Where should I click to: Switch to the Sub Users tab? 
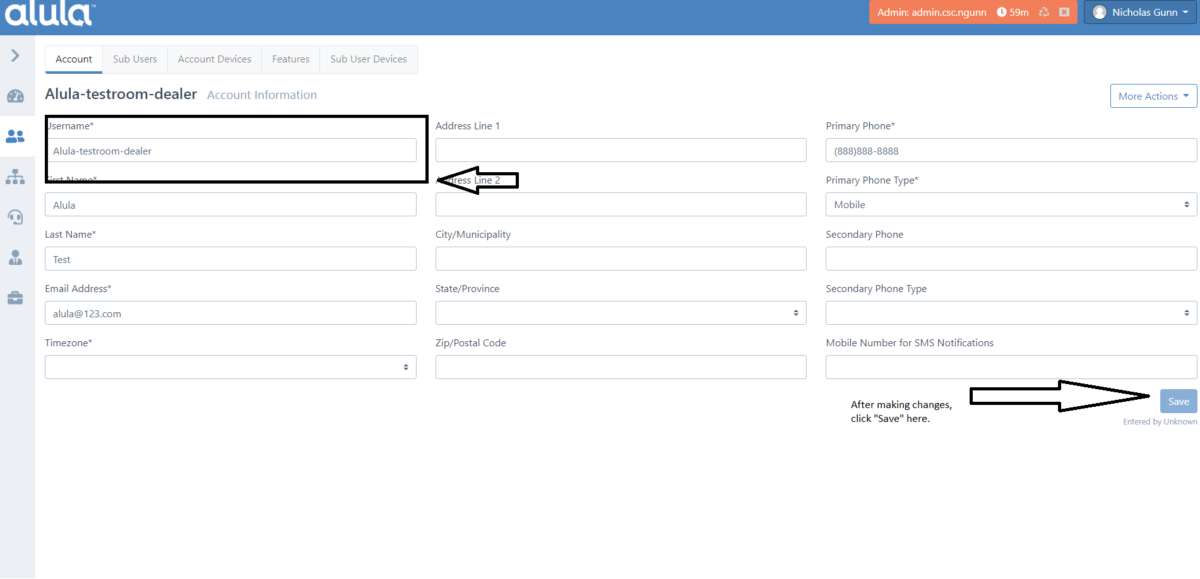point(134,59)
